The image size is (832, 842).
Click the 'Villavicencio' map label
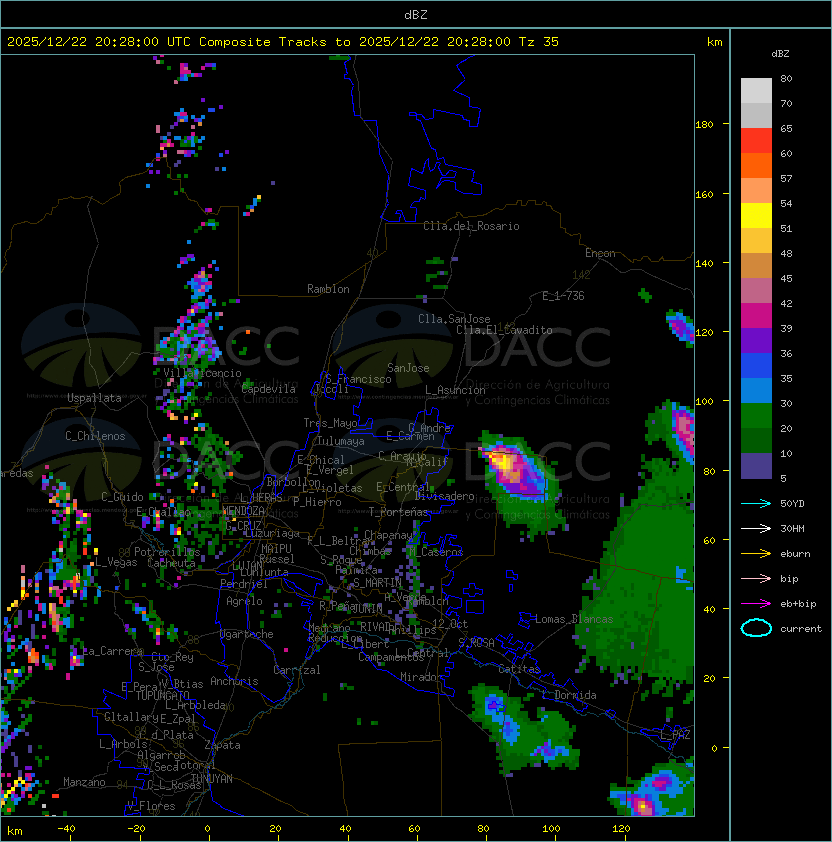click(202, 373)
